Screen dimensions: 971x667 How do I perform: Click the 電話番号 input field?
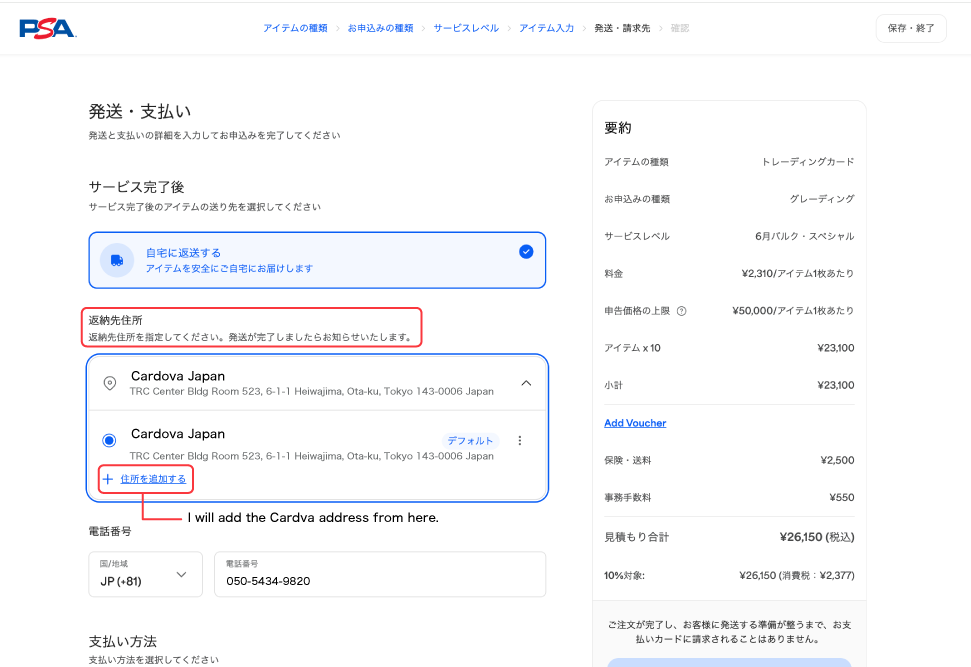pos(380,575)
